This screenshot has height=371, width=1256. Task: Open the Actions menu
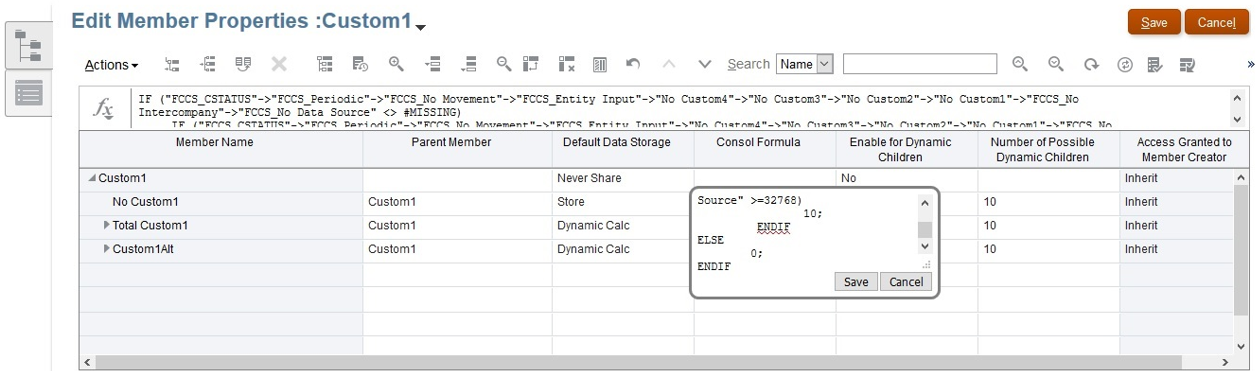pos(111,65)
